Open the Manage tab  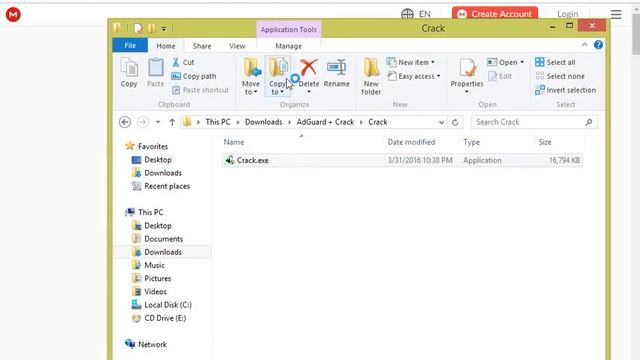coord(289,46)
